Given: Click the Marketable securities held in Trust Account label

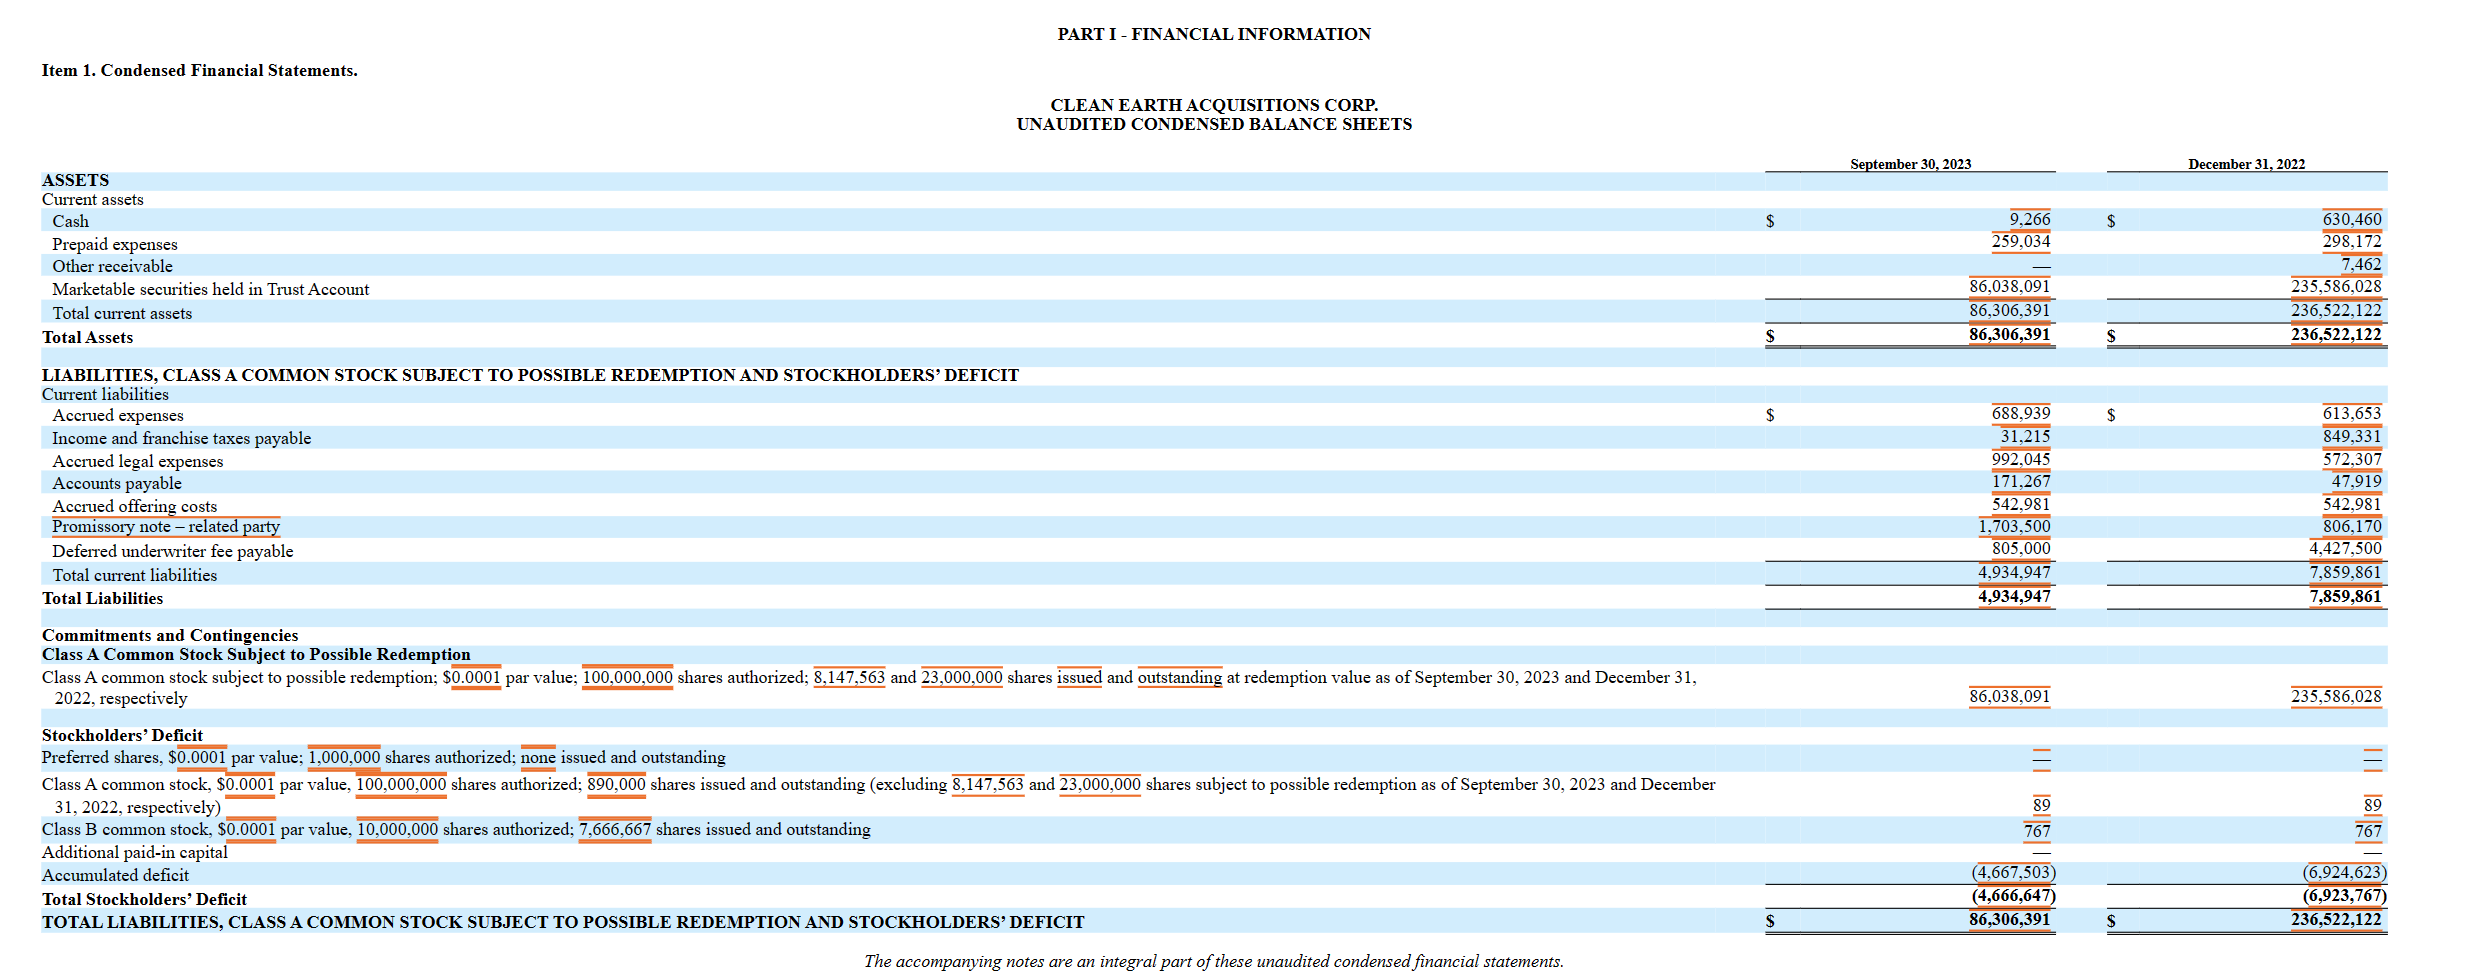Looking at the screenshot, I should (x=210, y=289).
